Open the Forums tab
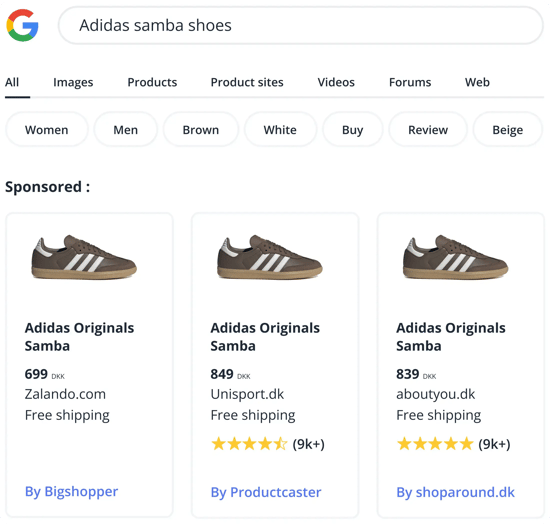 pos(410,82)
